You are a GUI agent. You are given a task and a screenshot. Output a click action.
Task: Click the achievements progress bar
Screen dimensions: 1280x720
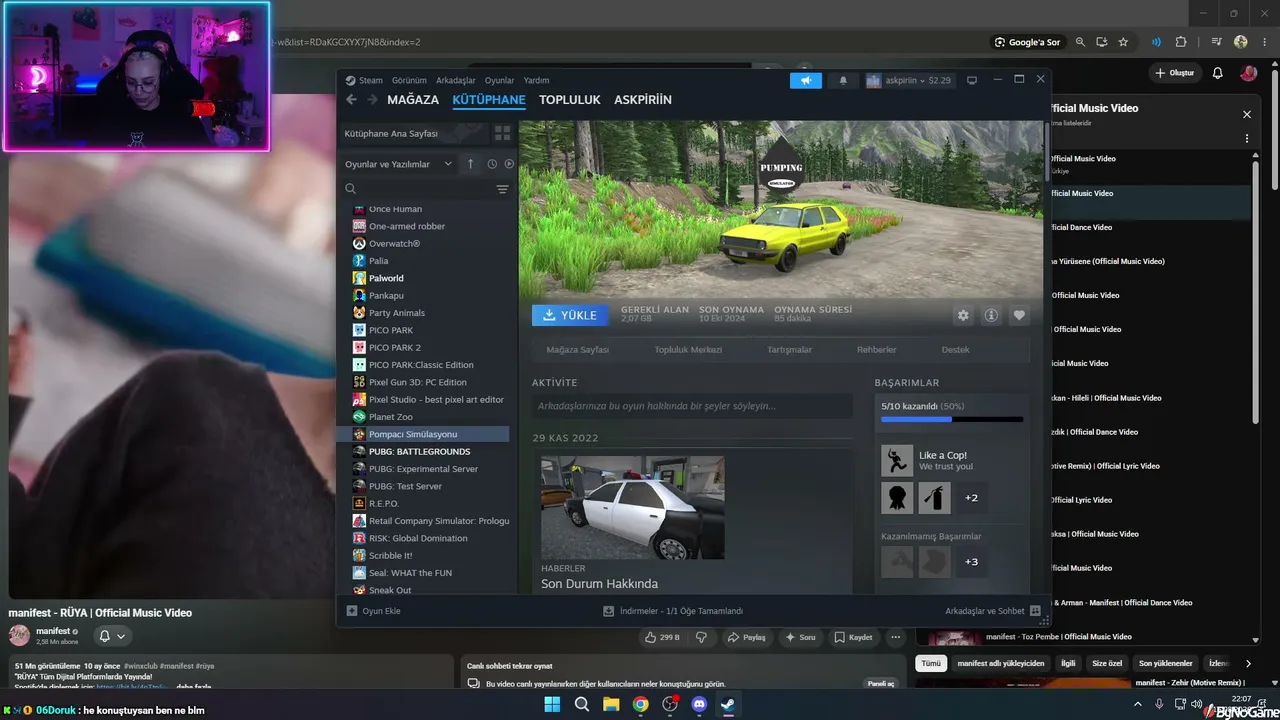pos(952,420)
